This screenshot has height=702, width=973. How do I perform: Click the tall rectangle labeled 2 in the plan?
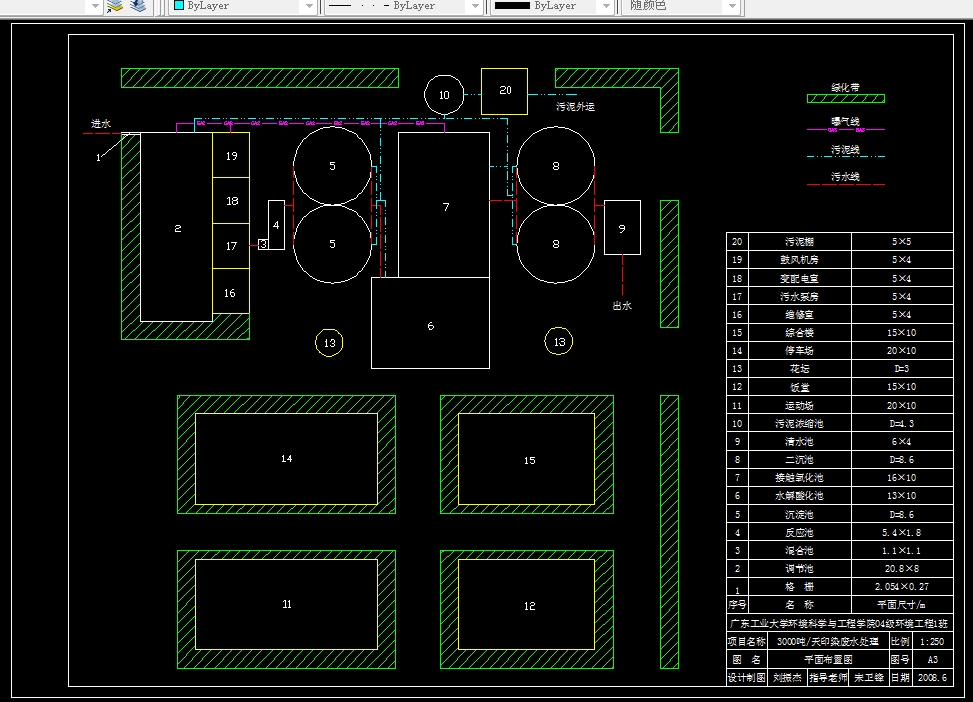pyautogui.click(x=177, y=227)
